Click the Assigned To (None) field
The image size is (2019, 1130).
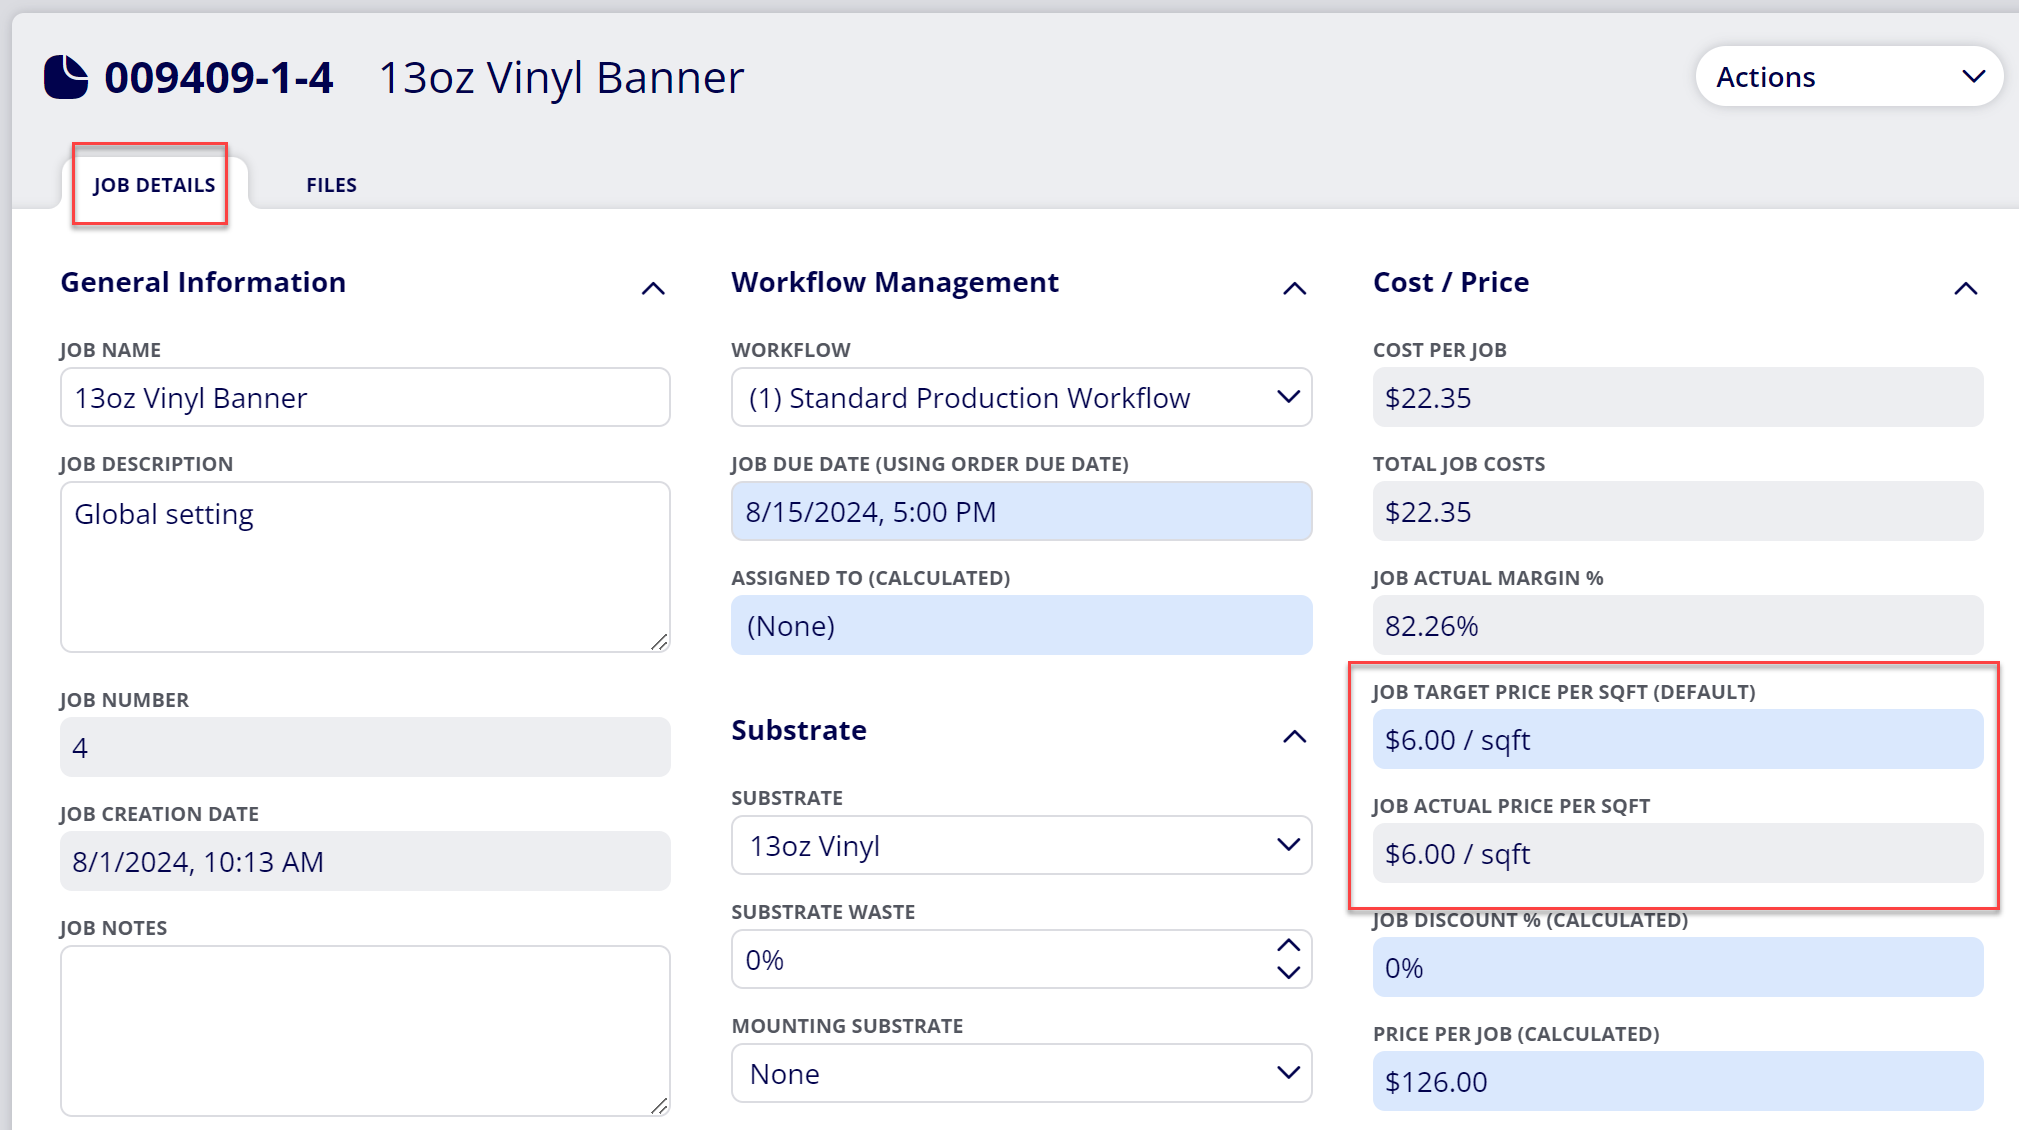click(1021, 625)
